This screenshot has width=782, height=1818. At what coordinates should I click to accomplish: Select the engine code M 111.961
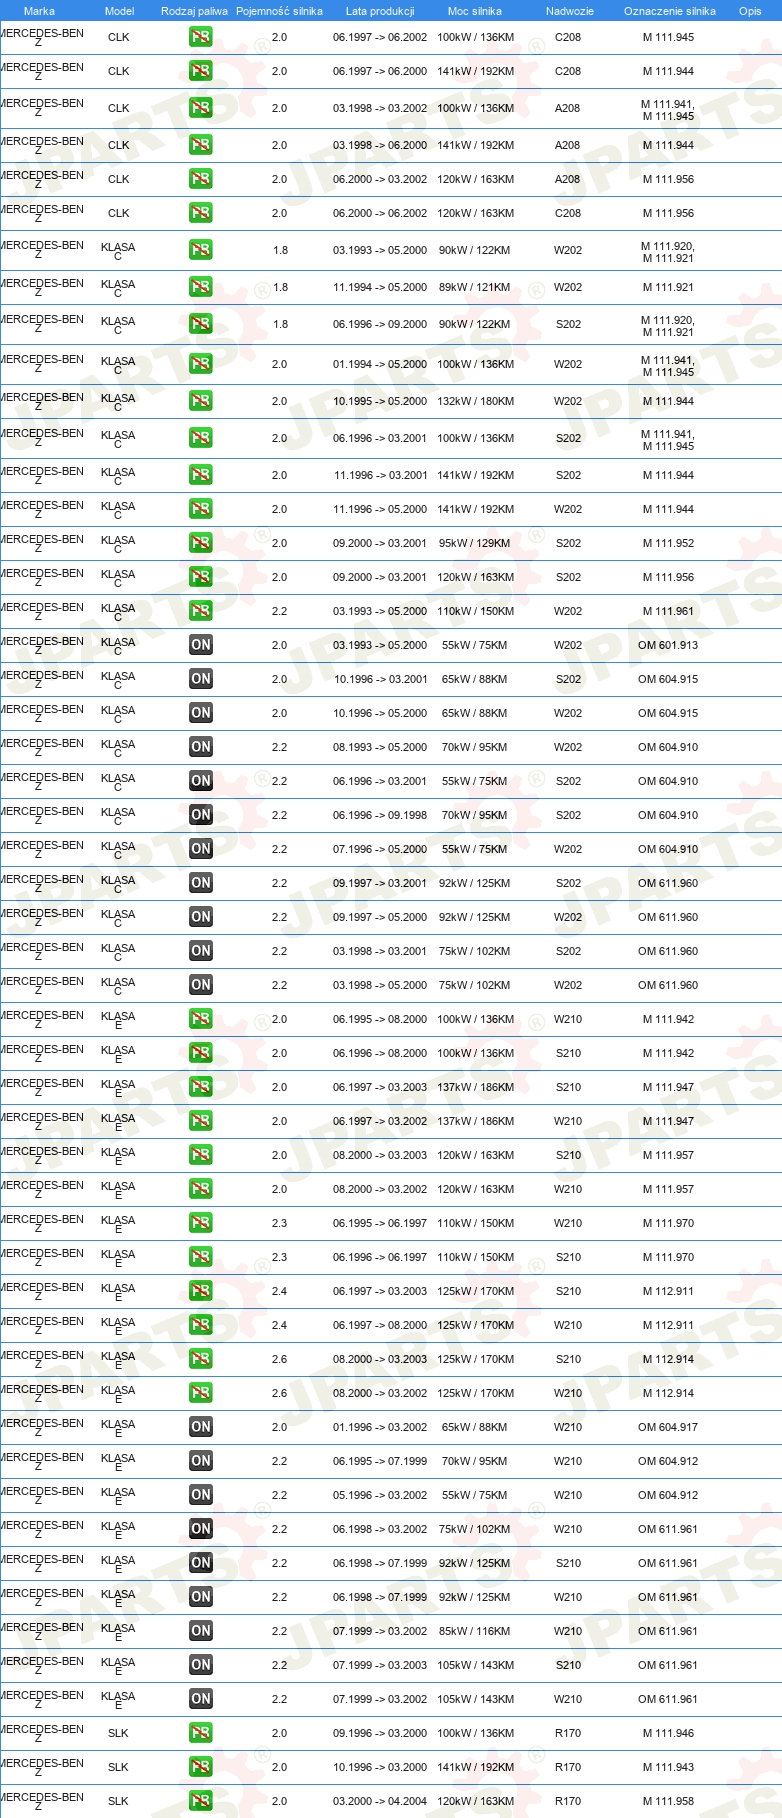[668, 611]
